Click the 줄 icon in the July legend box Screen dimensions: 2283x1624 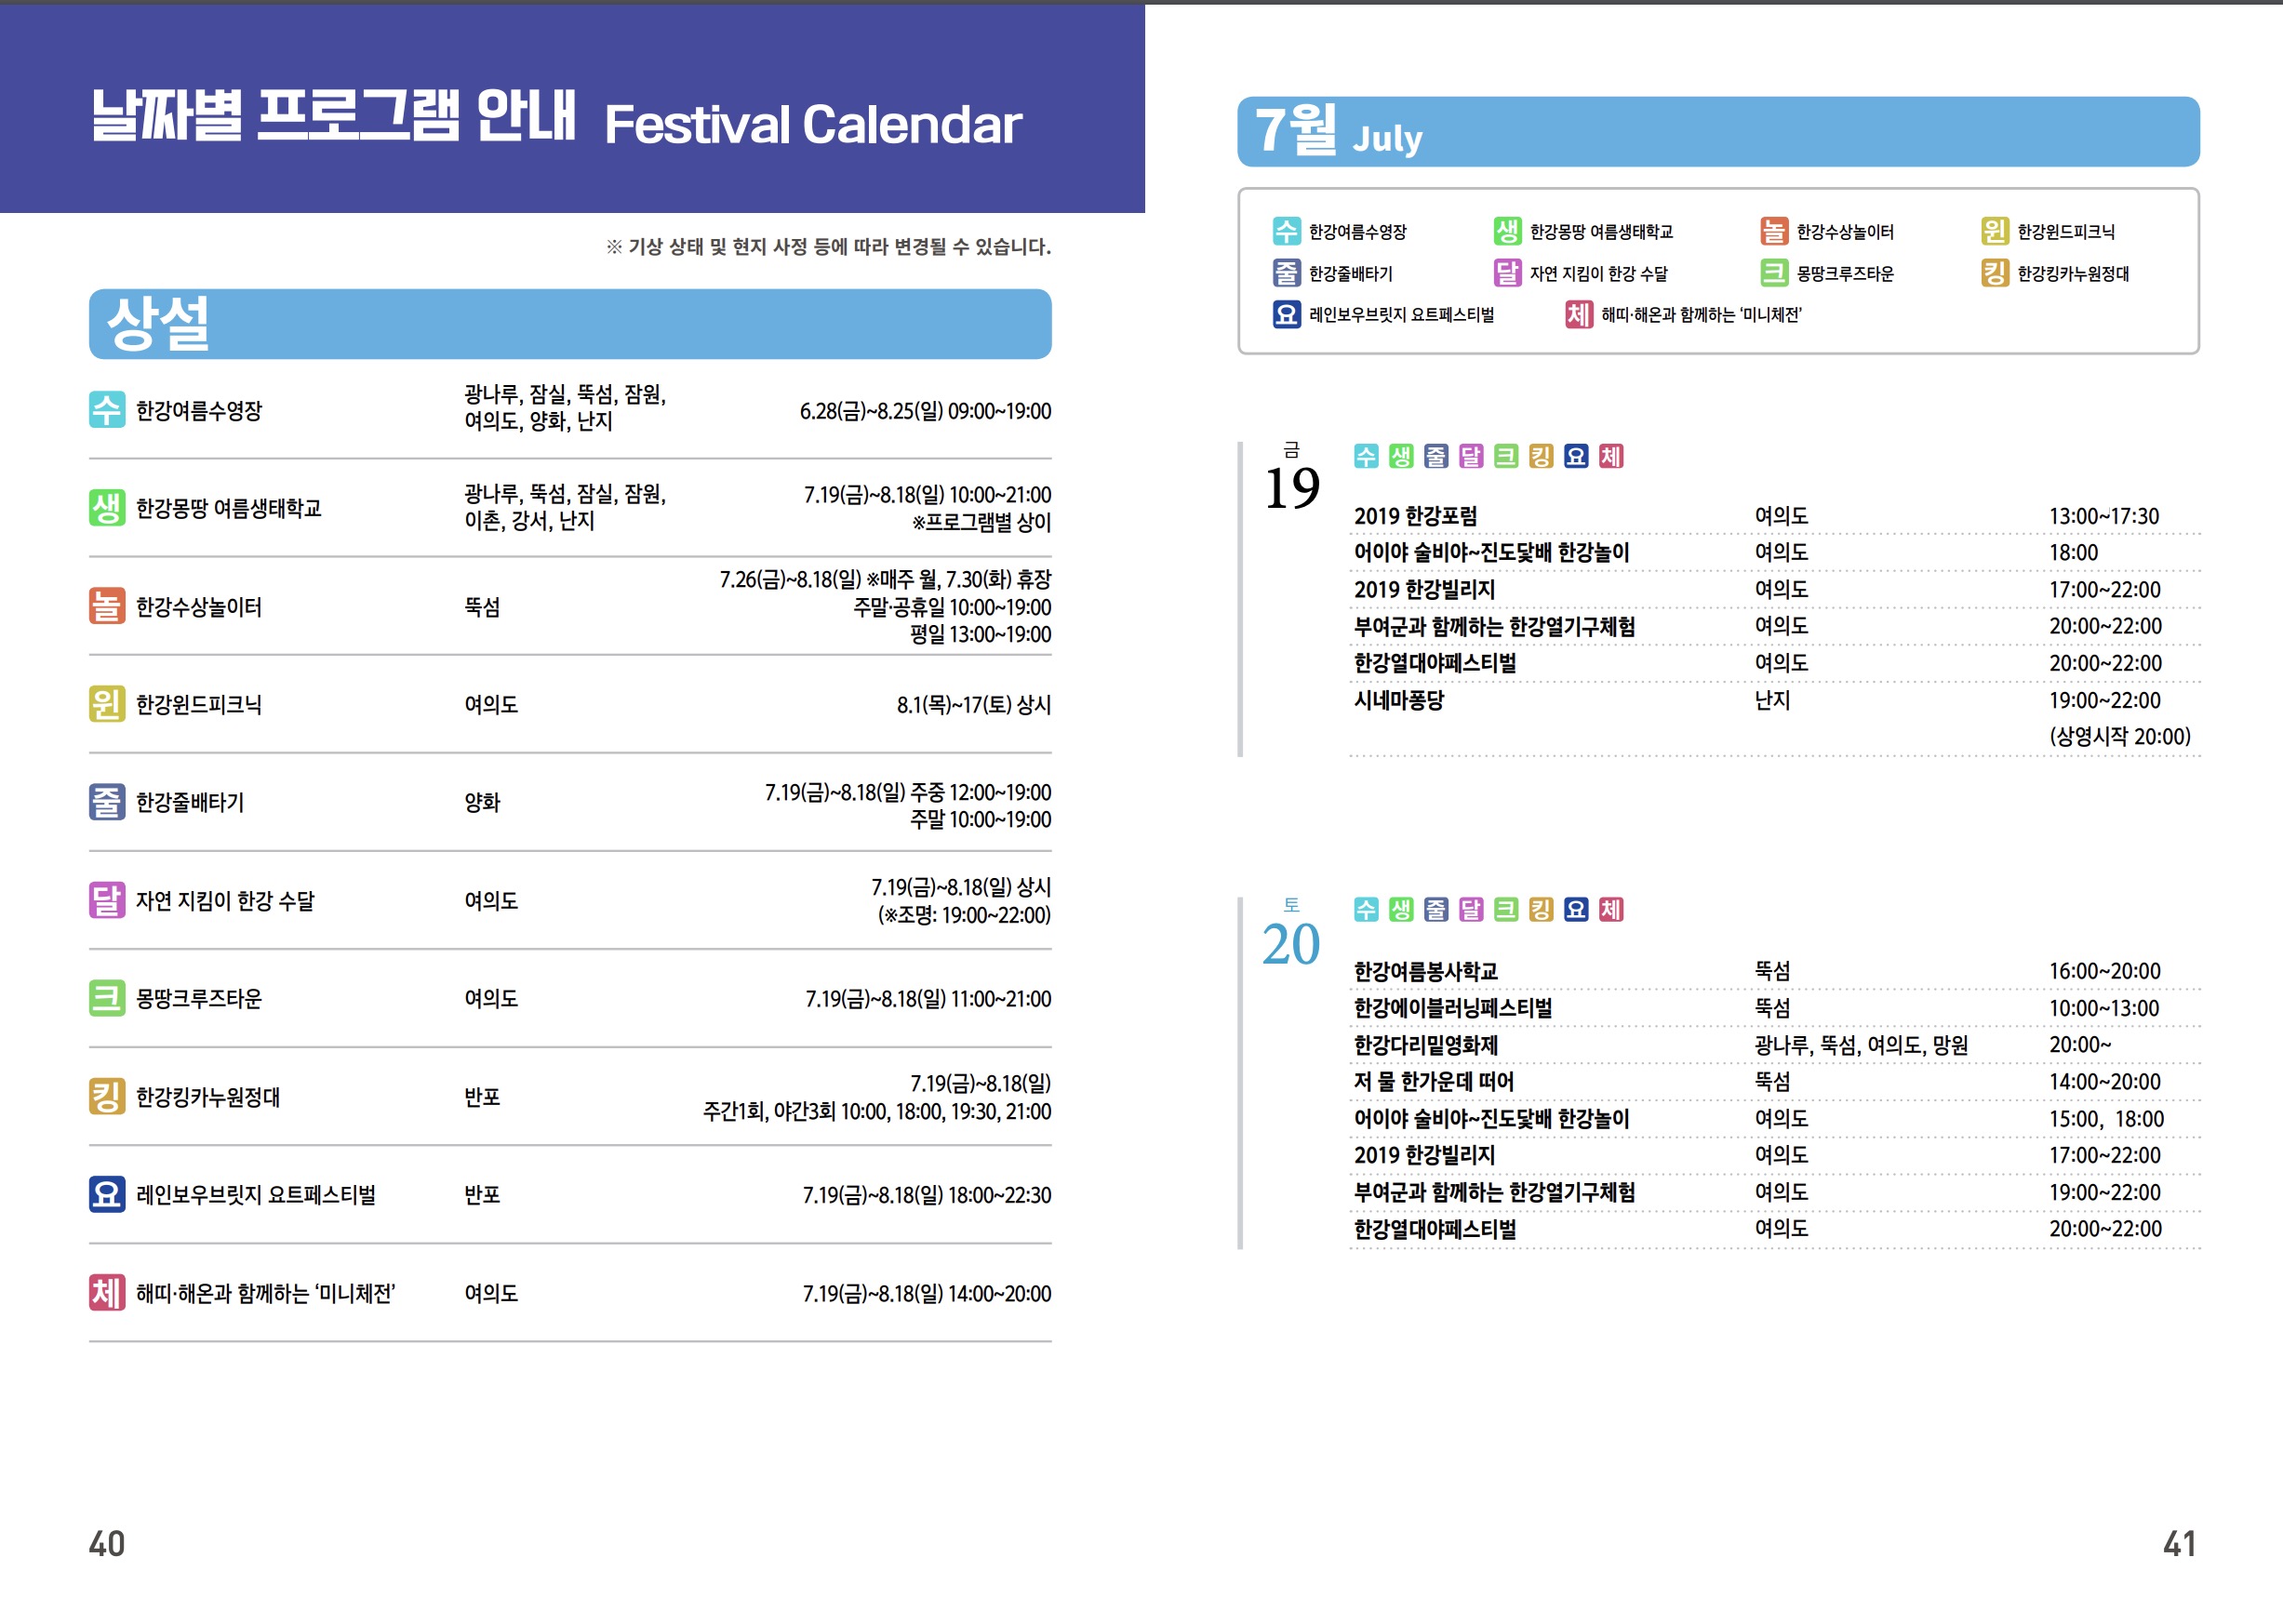1286,273
